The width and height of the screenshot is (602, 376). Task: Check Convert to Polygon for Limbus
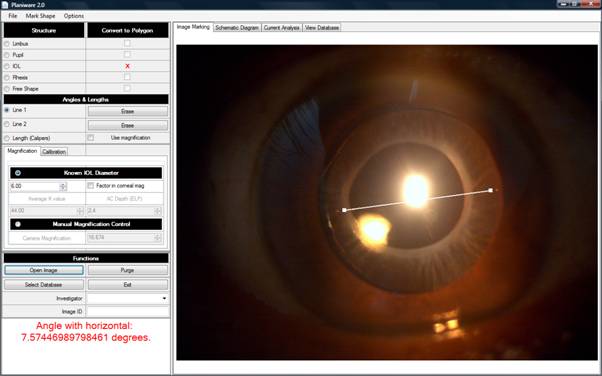tap(127, 43)
